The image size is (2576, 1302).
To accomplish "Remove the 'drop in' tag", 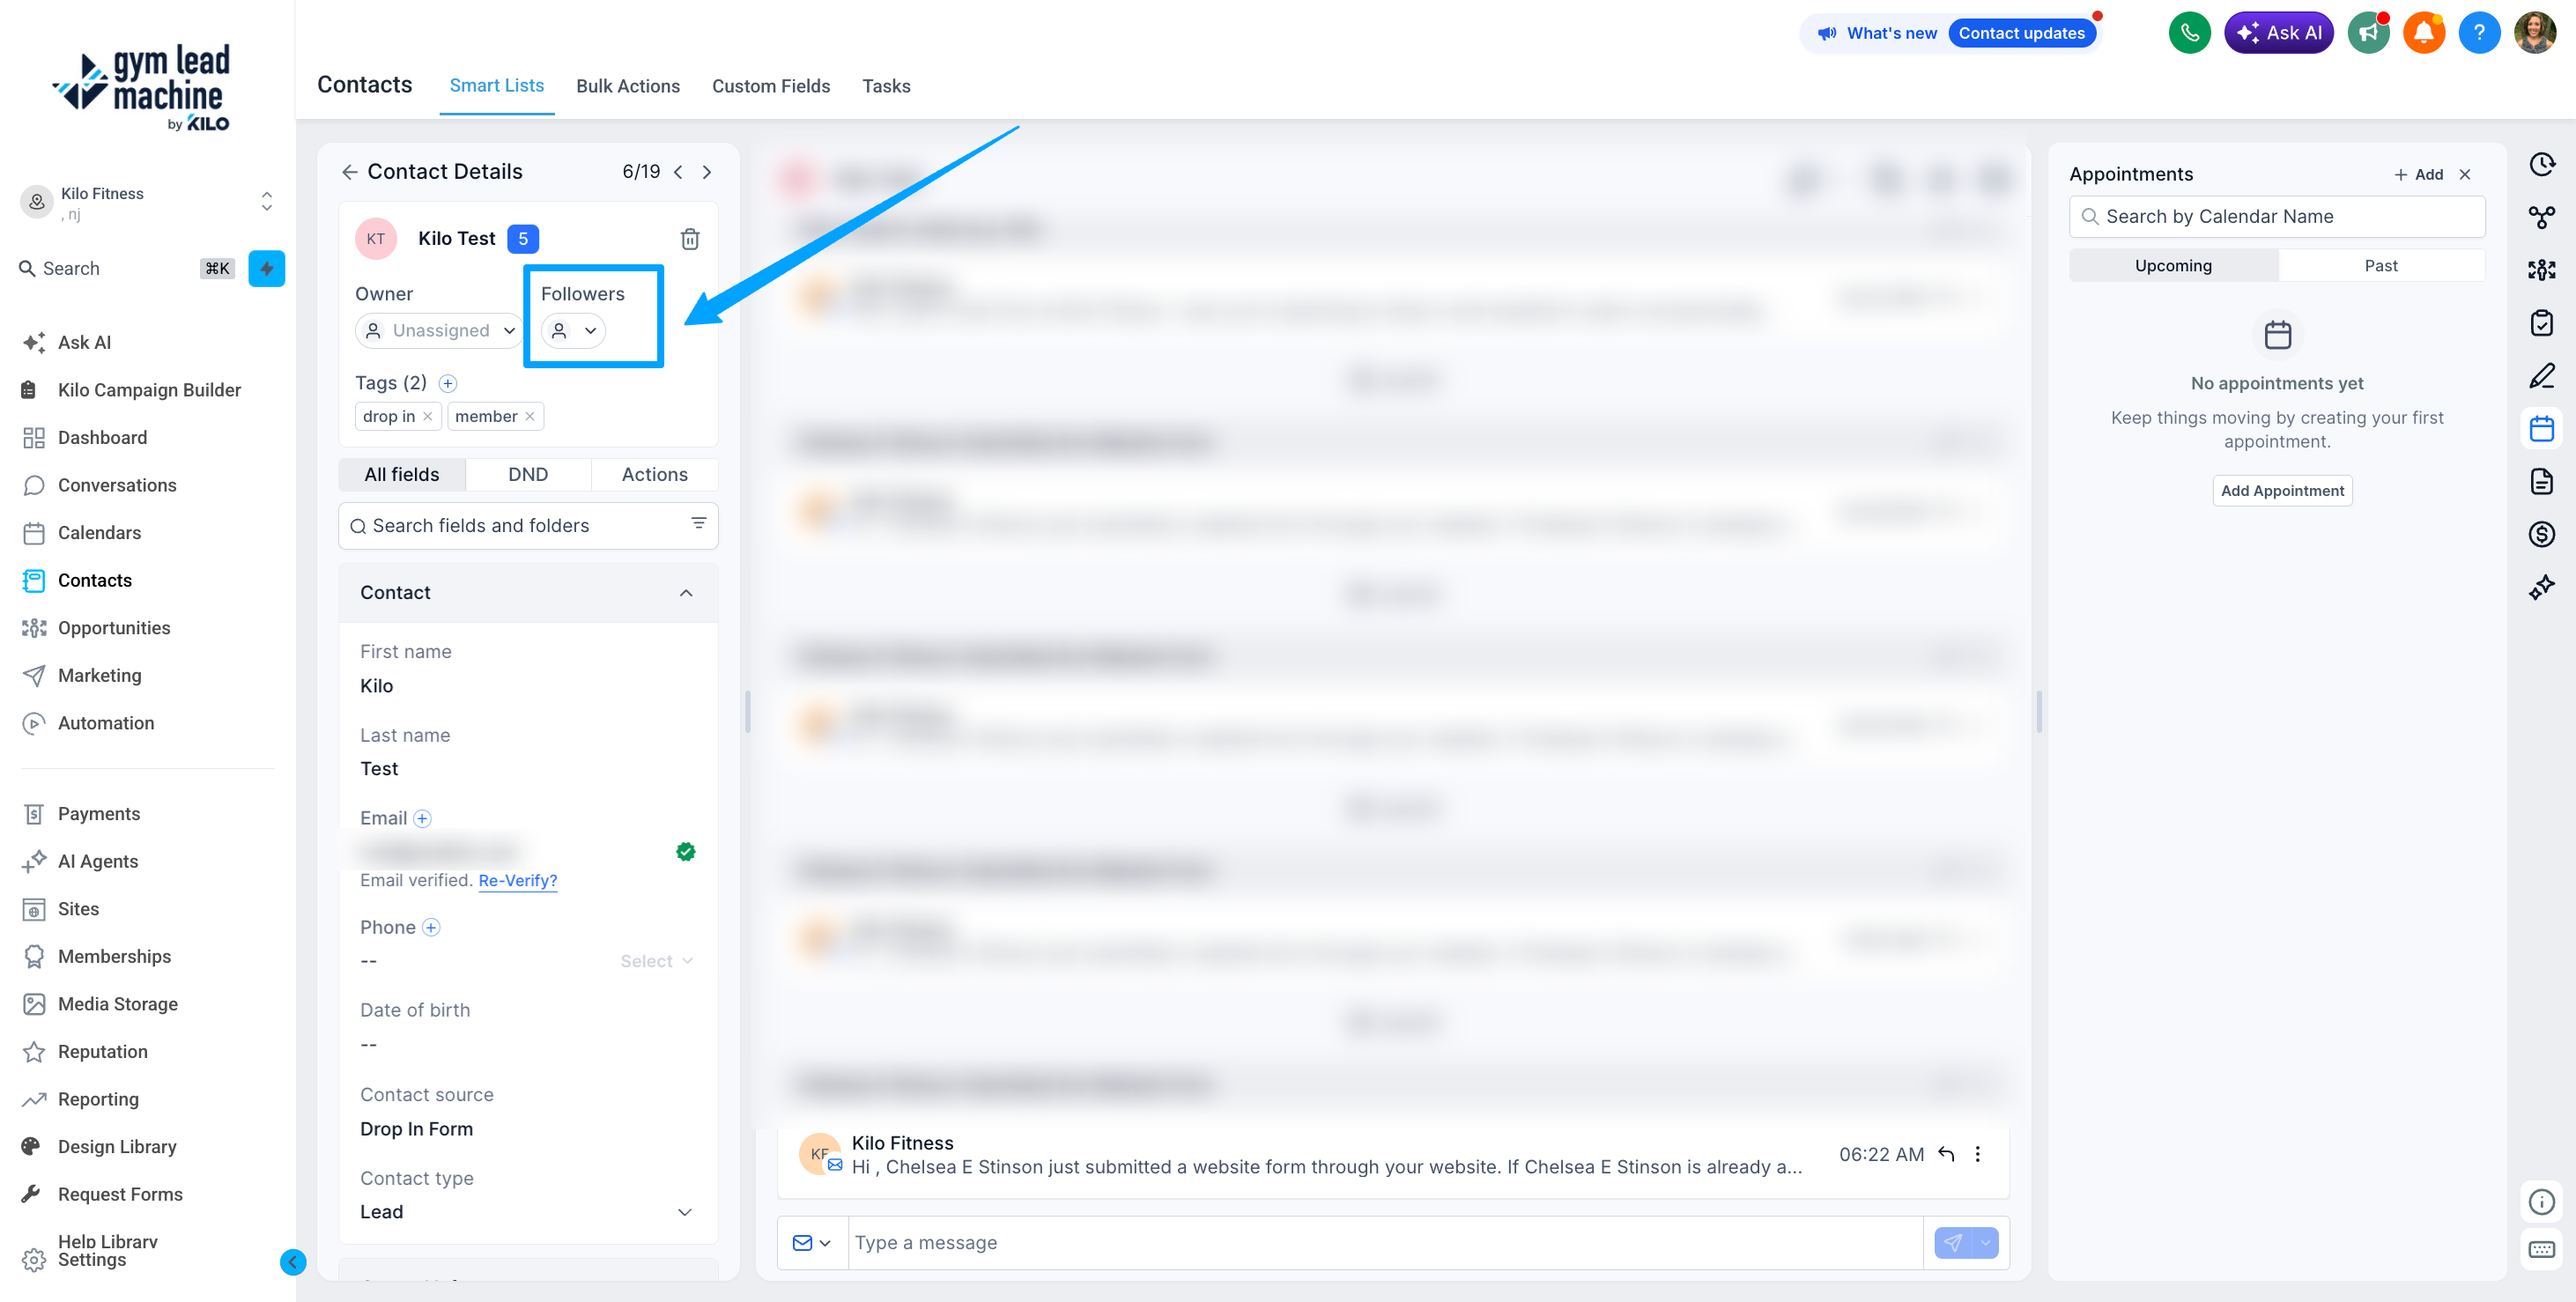I will point(428,417).
